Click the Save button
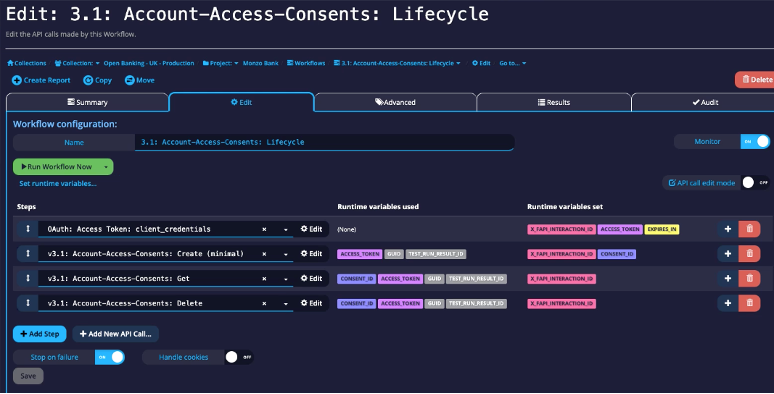Screen dimensions: 774x394 point(28,376)
